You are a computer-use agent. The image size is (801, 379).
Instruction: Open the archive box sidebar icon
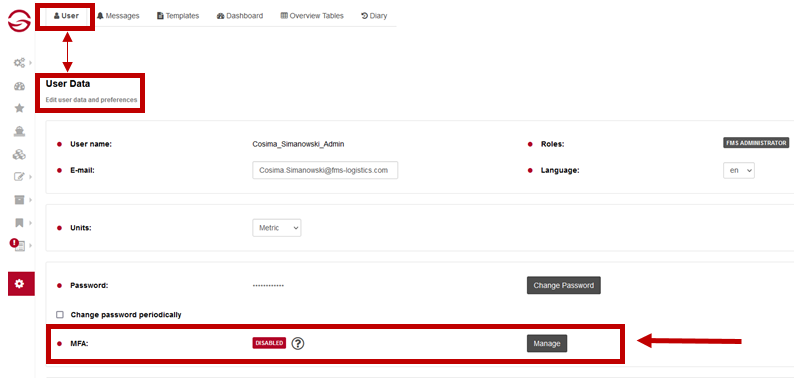coord(19,200)
